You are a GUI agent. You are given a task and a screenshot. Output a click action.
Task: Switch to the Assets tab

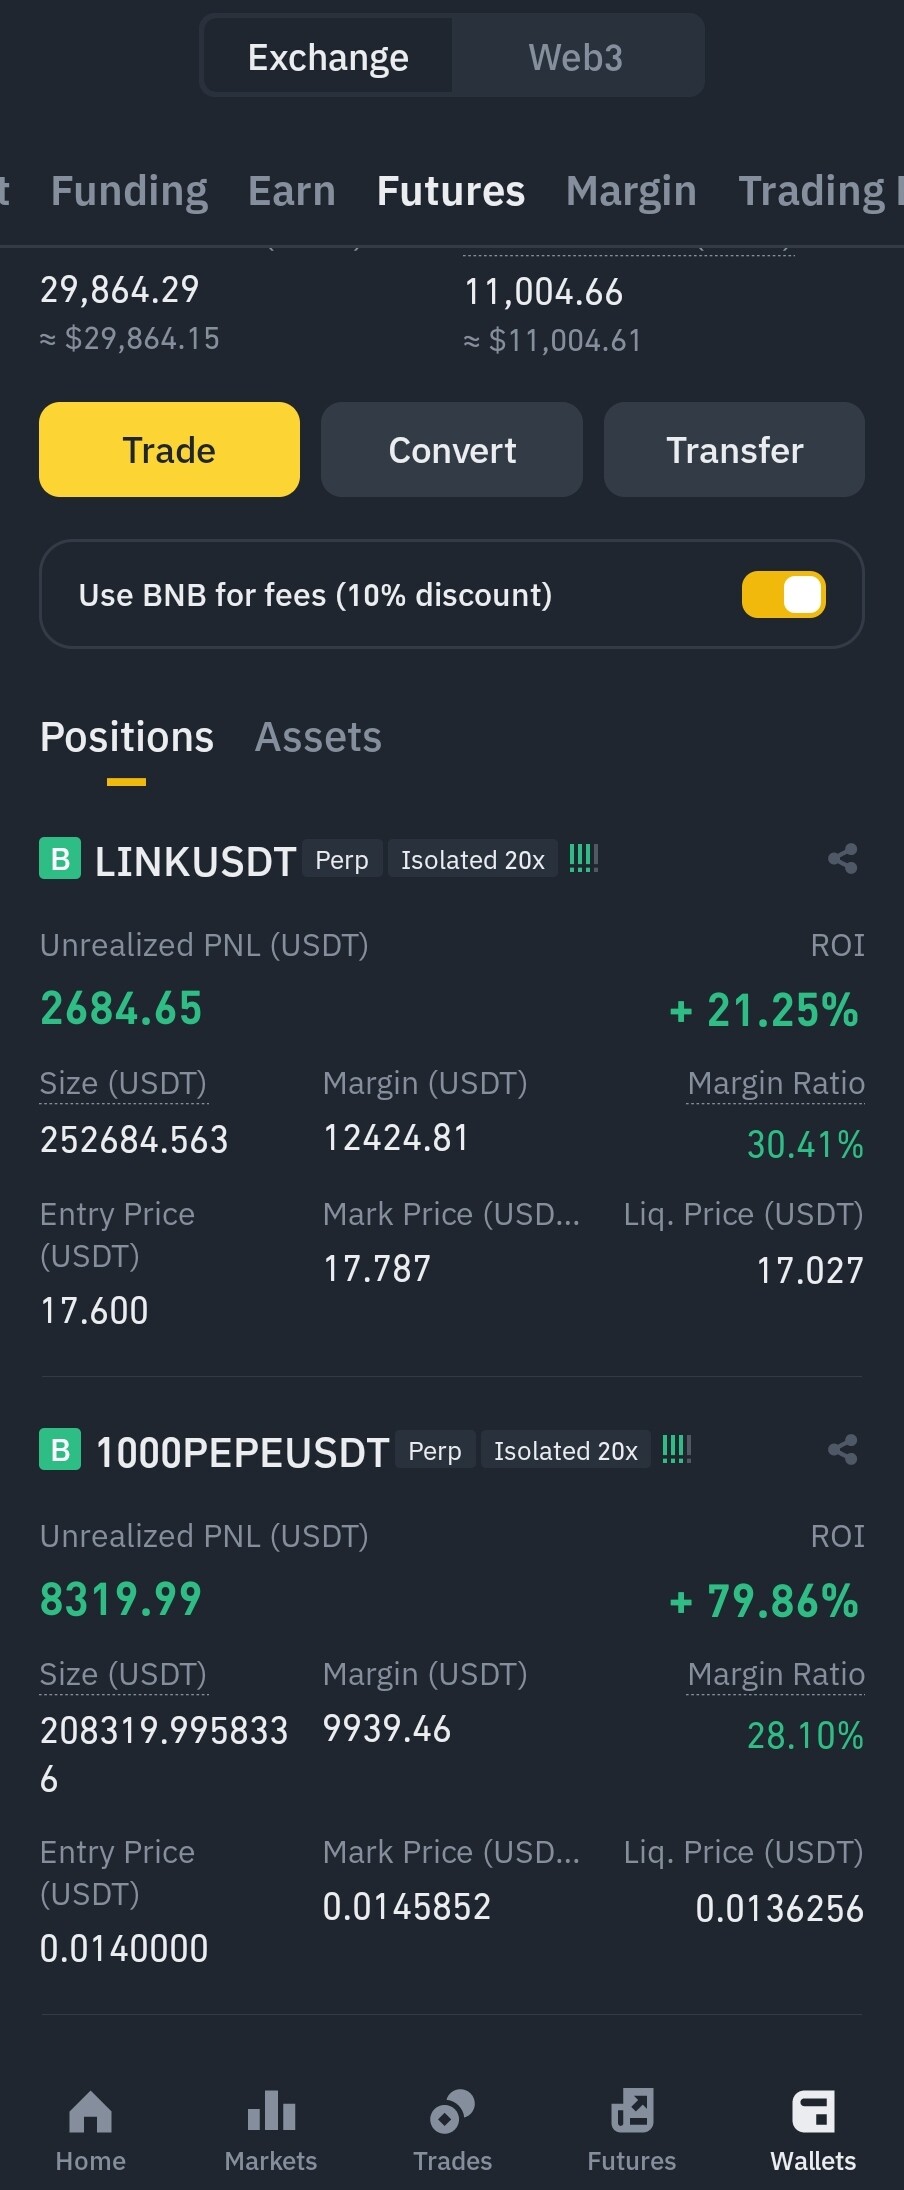tap(318, 738)
